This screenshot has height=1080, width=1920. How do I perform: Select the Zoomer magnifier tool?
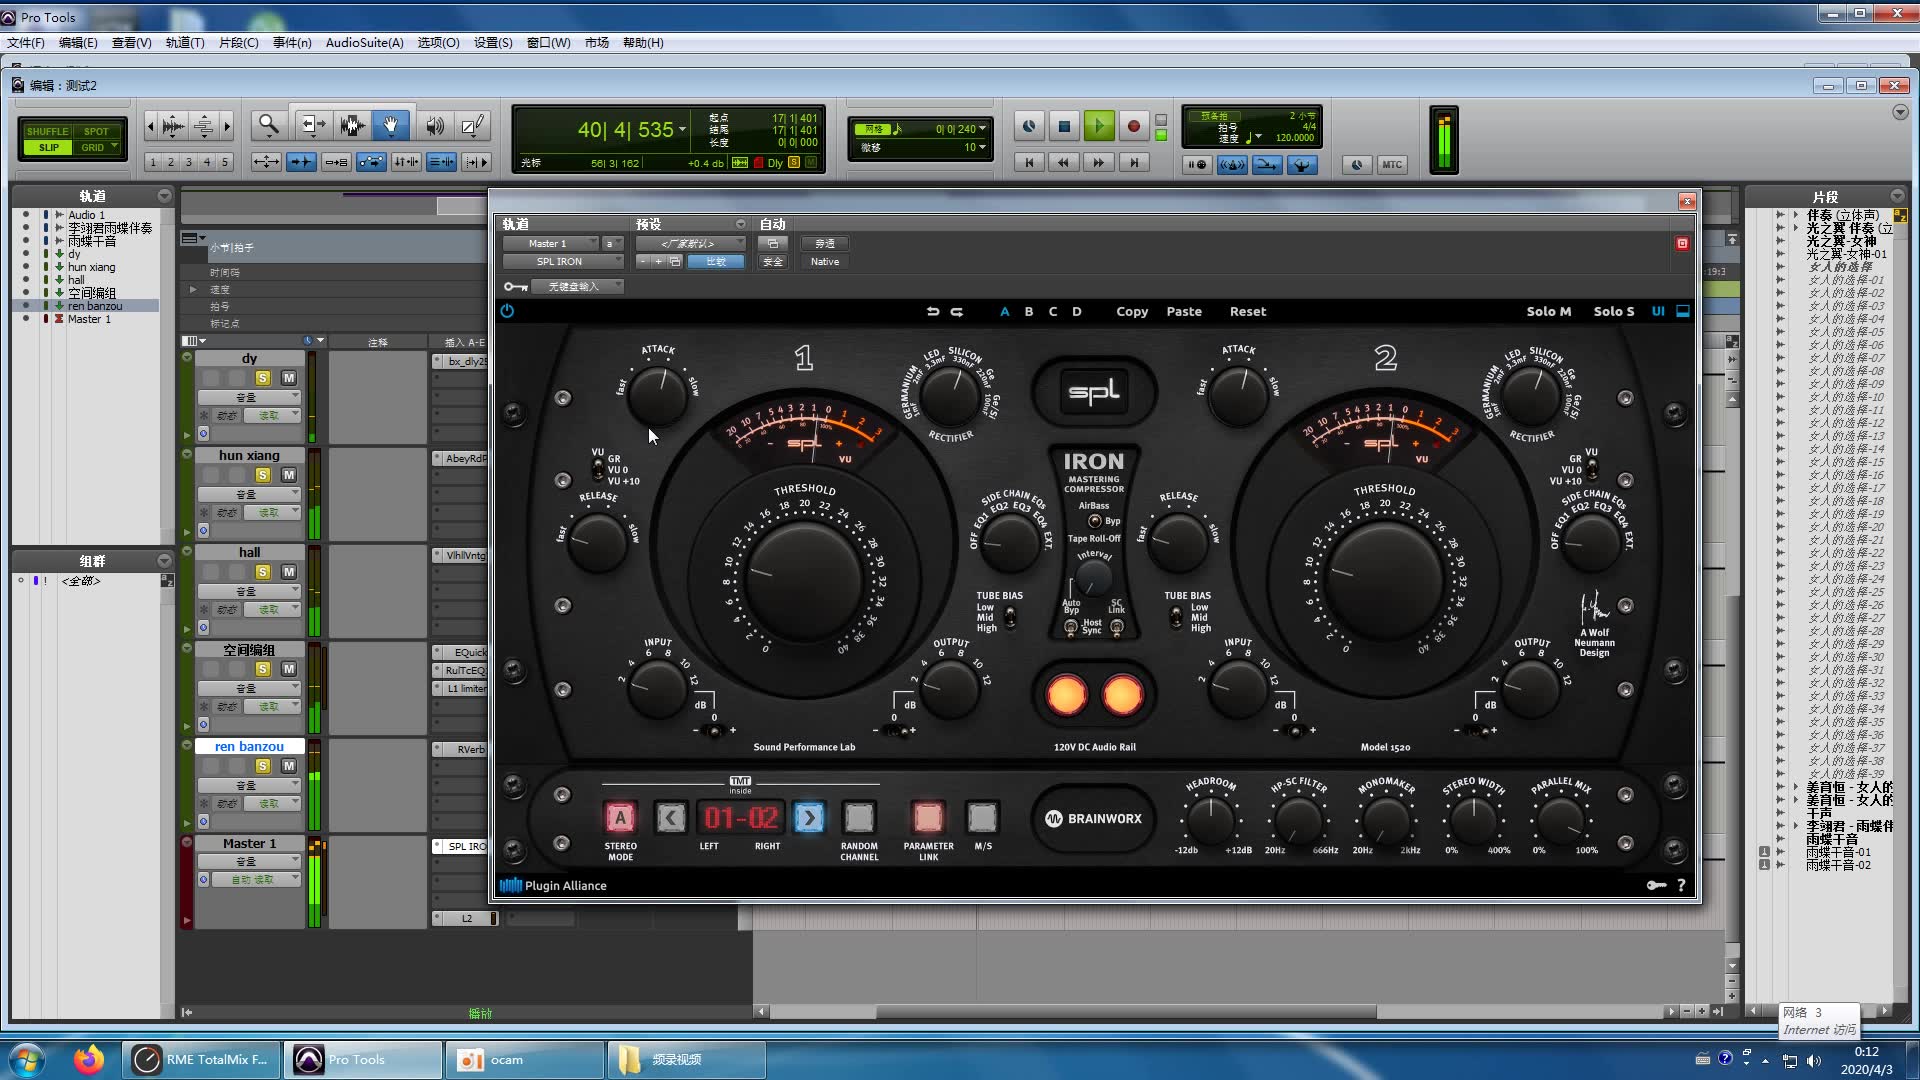pyautogui.click(x=268, y=125)
